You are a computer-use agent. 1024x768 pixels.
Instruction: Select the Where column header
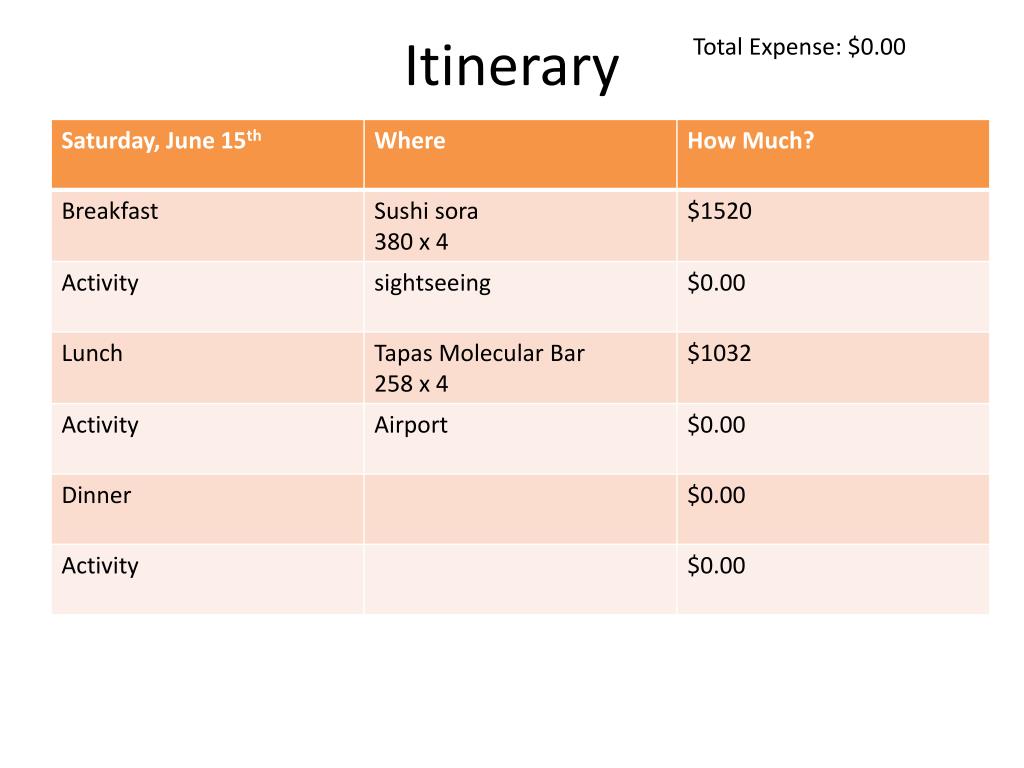click(x=520, y=154)
